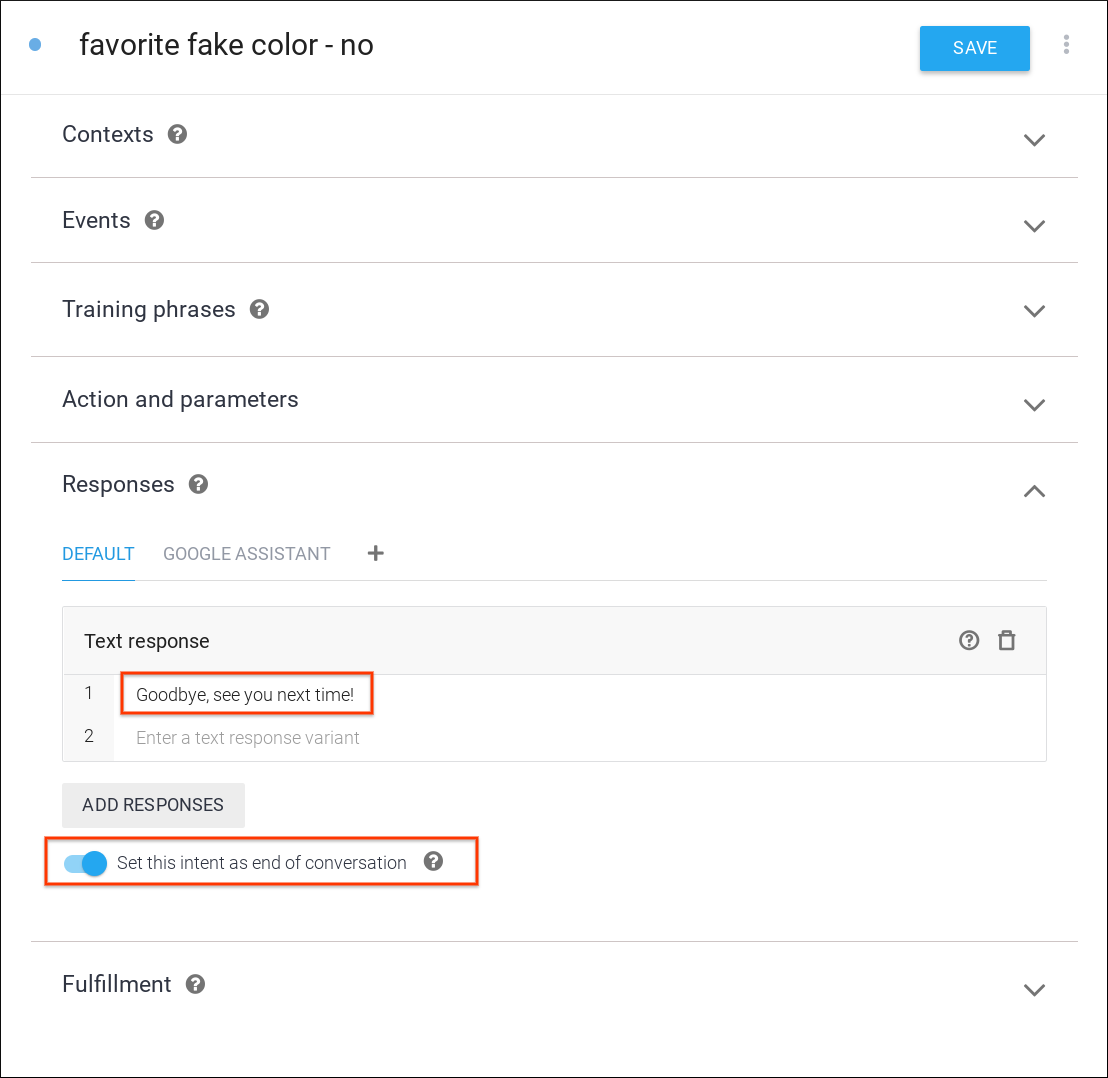Open the three-dot more options menu
The height and width of the screenshot is (1078, 1108).
[1067, 45]
